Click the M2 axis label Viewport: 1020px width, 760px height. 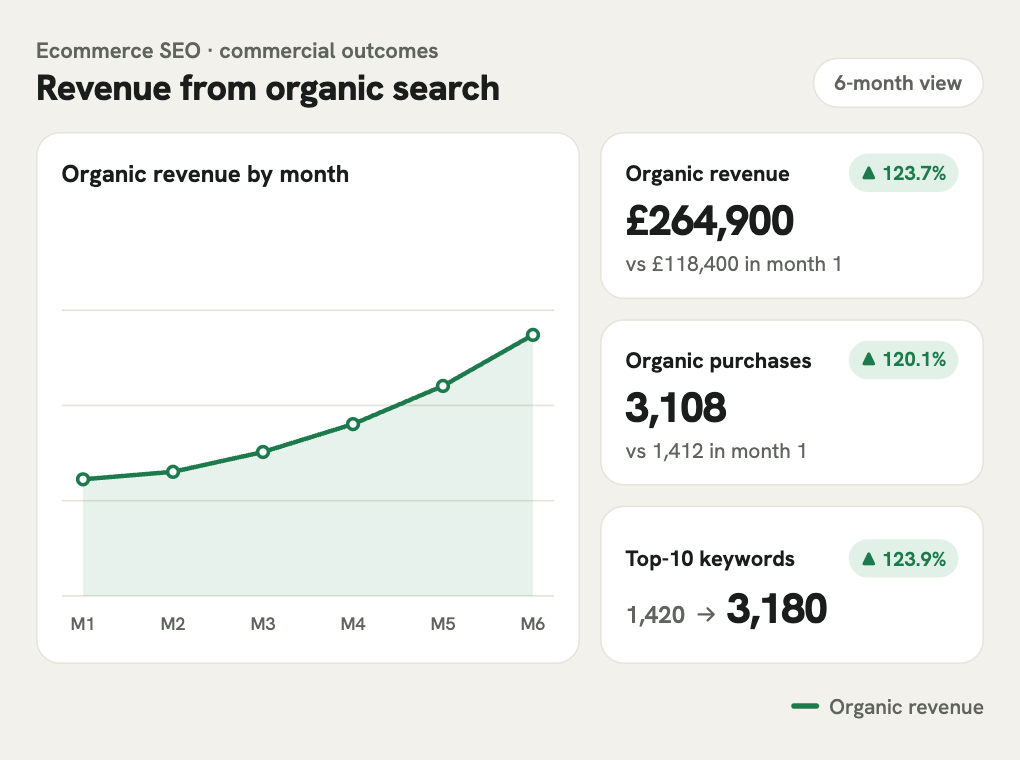(173, 624)
